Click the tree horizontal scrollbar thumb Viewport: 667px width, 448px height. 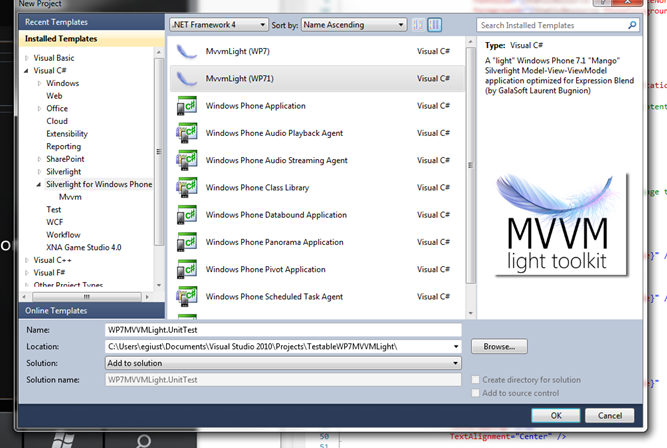point(87,297)
